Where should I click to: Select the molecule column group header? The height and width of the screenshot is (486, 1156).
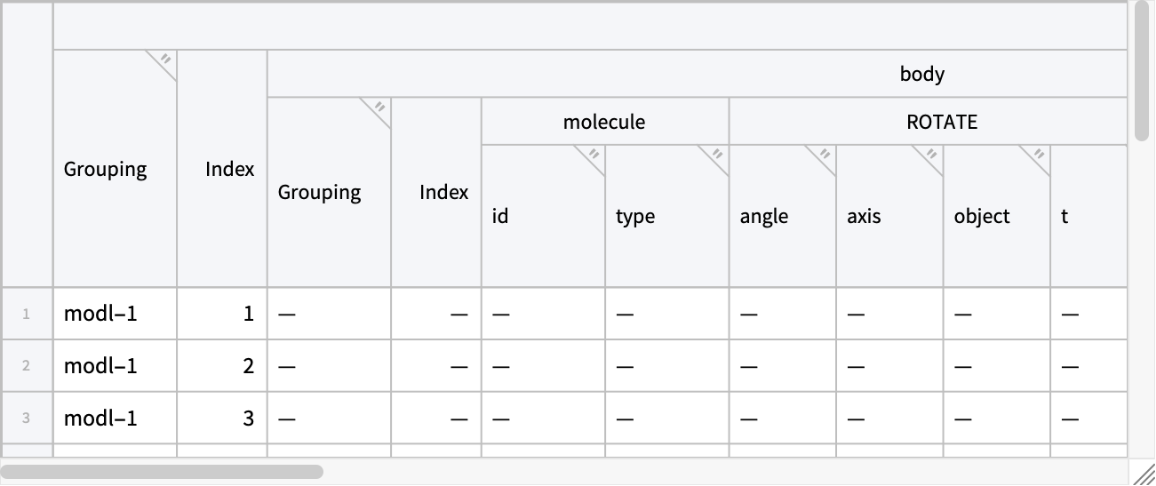click(x=604, y=123)
